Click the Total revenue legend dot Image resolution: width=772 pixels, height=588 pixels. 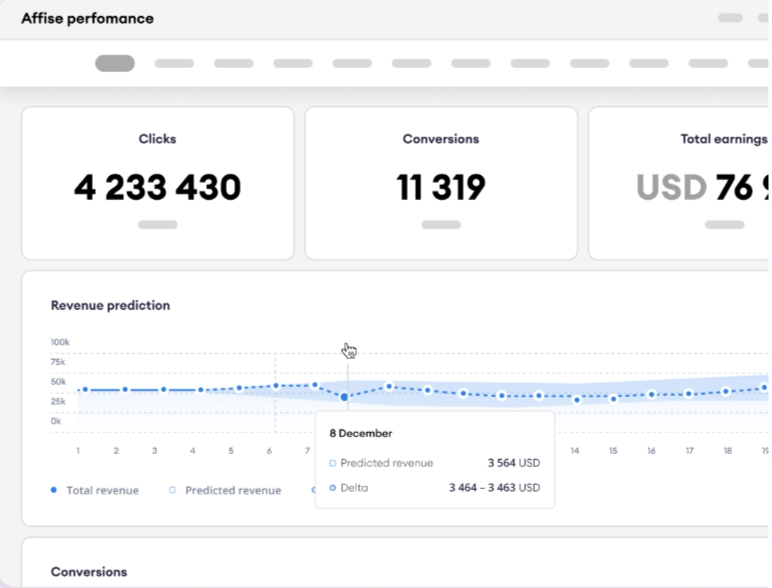click(x=54, y=490)
